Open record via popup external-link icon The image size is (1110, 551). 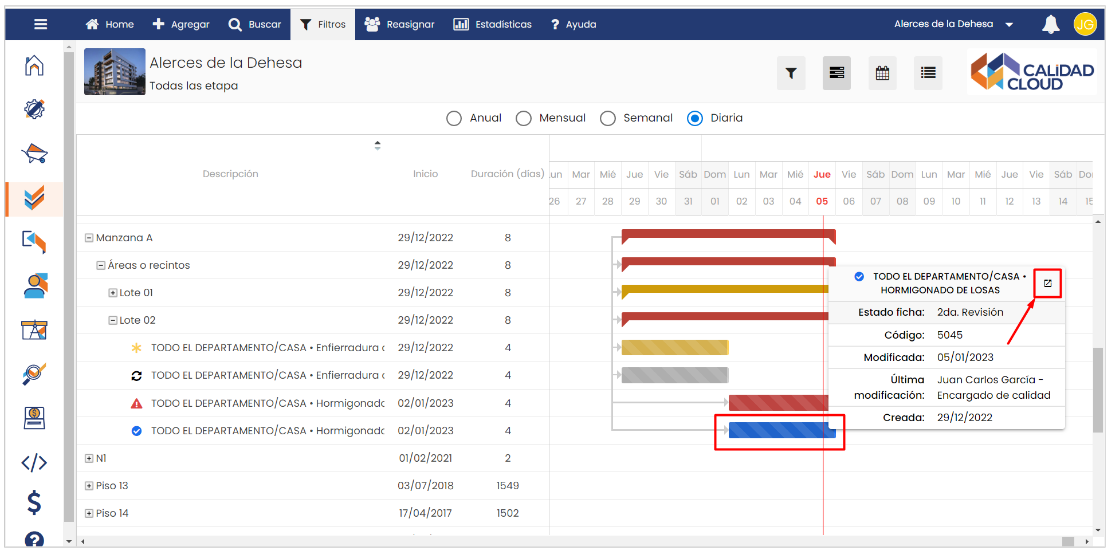click(x=1047, y=283)
